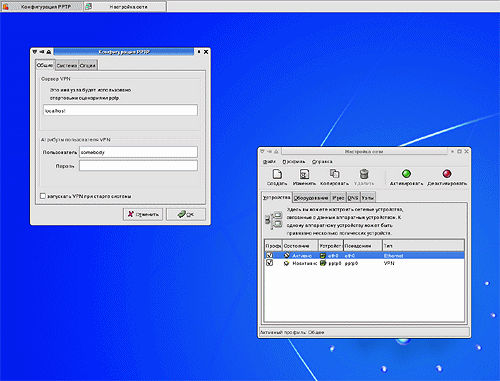Click the Активно status text

tap(302, 256)
